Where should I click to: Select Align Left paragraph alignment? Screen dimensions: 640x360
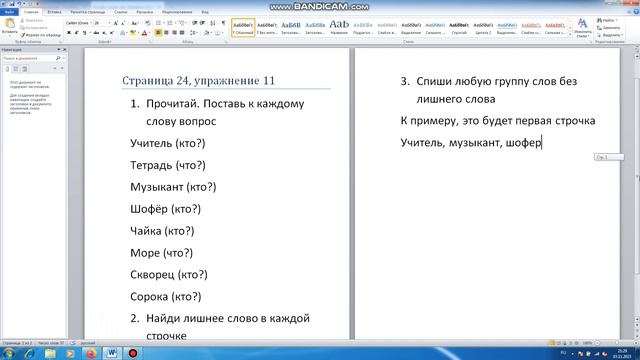tap(158, 33)
